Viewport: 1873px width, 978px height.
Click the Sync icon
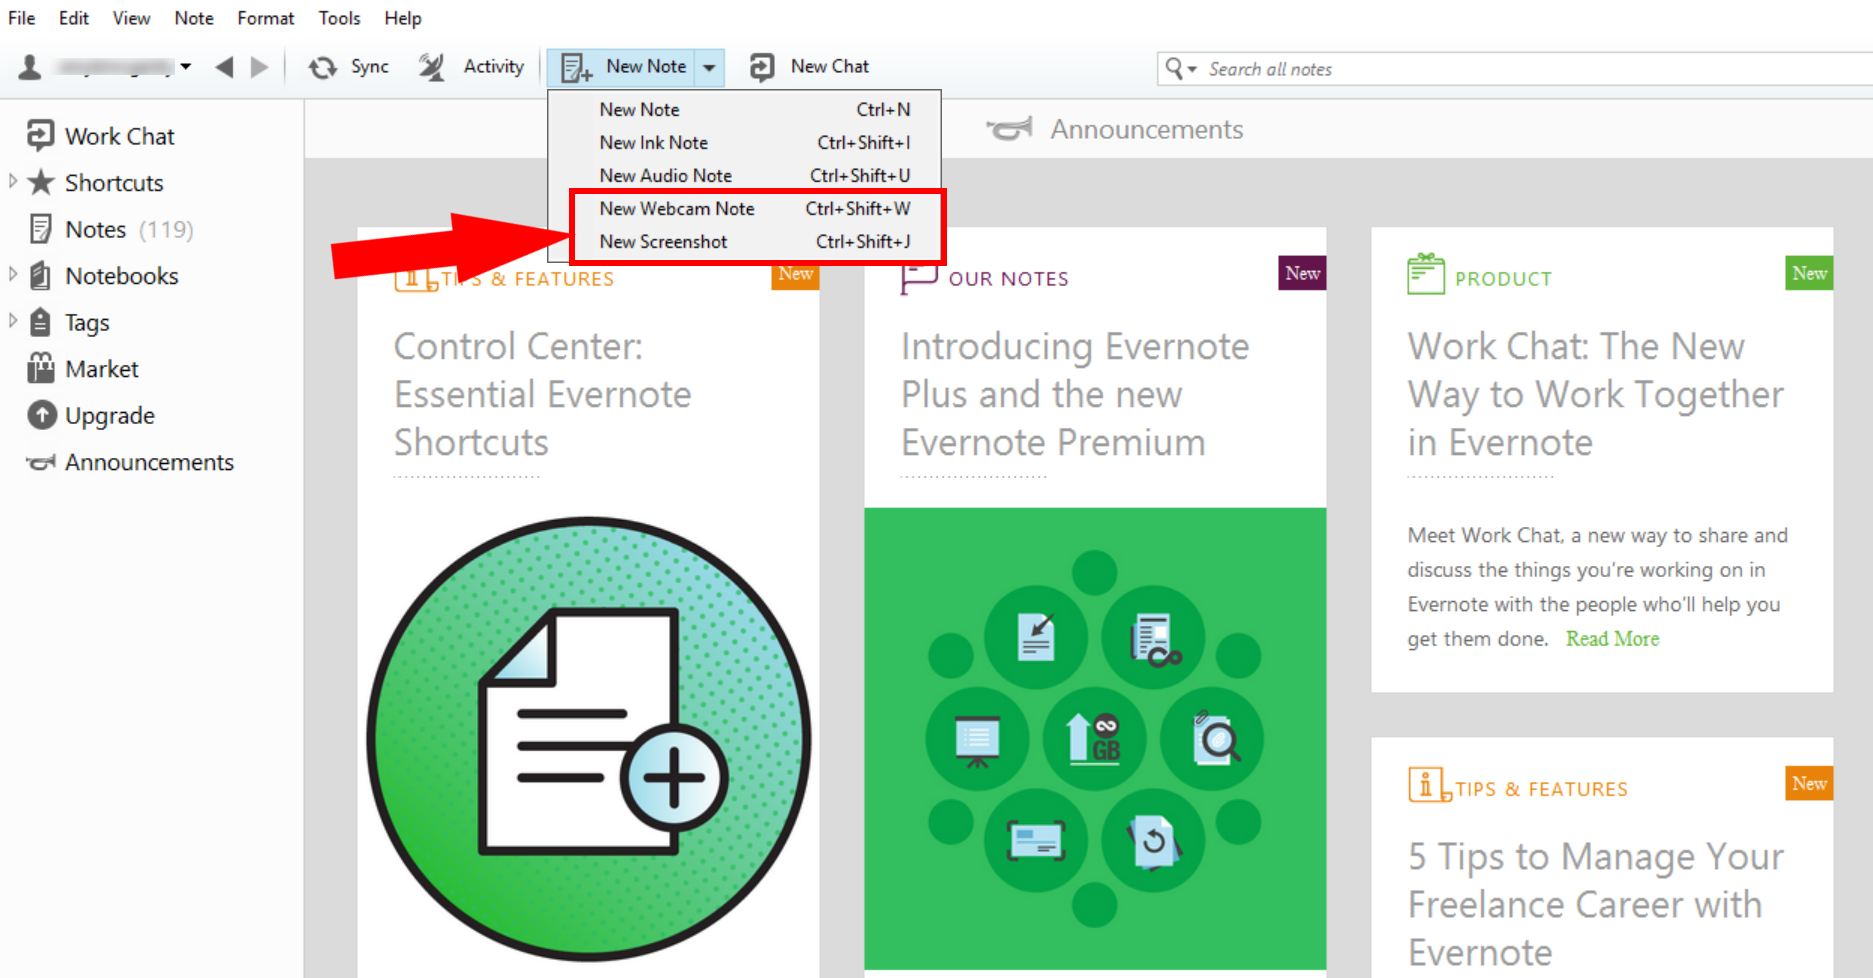pos(322,66)
